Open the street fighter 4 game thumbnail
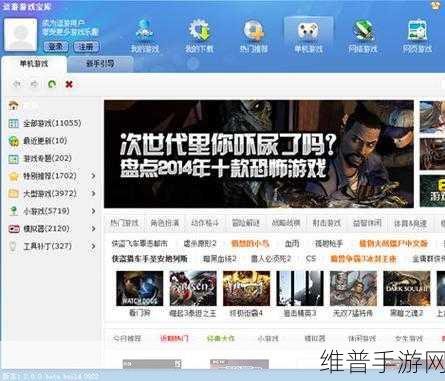The height and width of the screenshot is (381, 445). click(246, 288)
